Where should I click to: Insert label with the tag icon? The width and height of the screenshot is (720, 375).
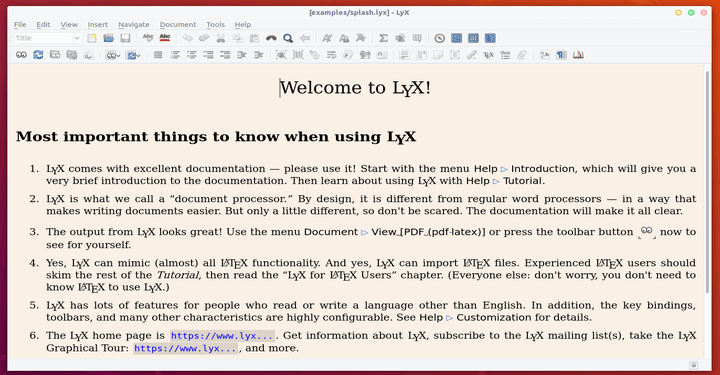tap(315, 55)
